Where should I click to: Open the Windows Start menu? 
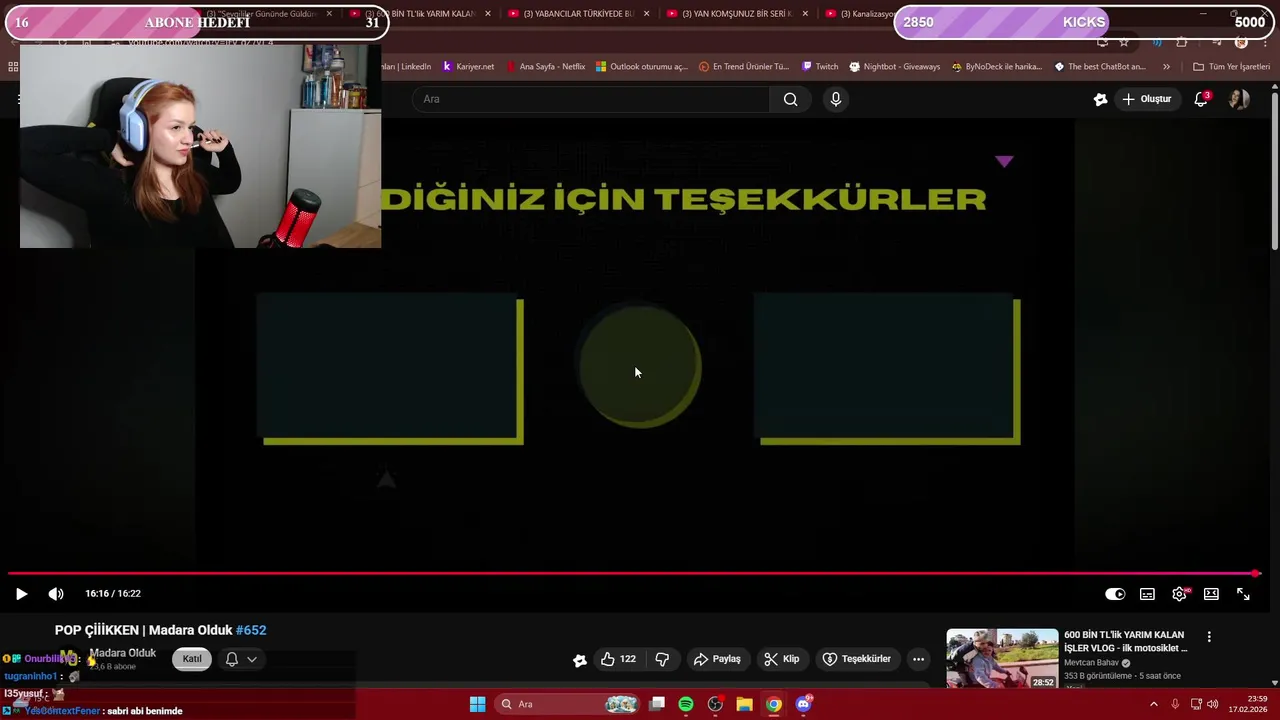pyautogui.click(x=478, y=704)
